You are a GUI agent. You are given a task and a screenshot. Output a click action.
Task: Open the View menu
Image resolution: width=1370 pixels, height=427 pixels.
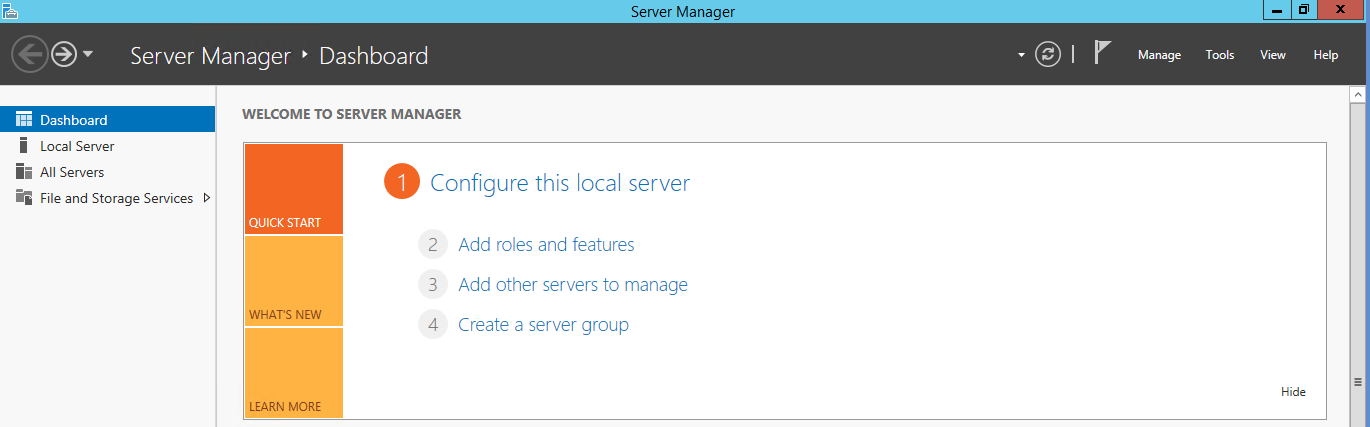pyautogui.click(x=1272, y=55)
